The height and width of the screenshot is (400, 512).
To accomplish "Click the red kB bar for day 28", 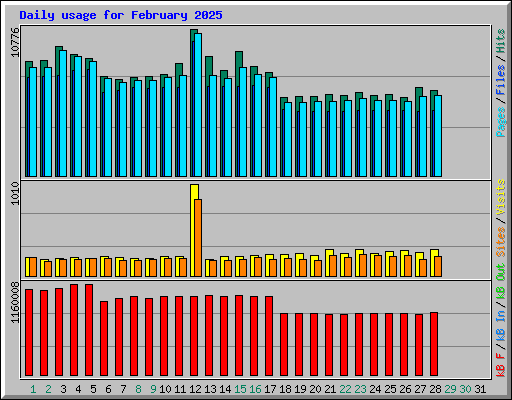I will coord(434,344).
